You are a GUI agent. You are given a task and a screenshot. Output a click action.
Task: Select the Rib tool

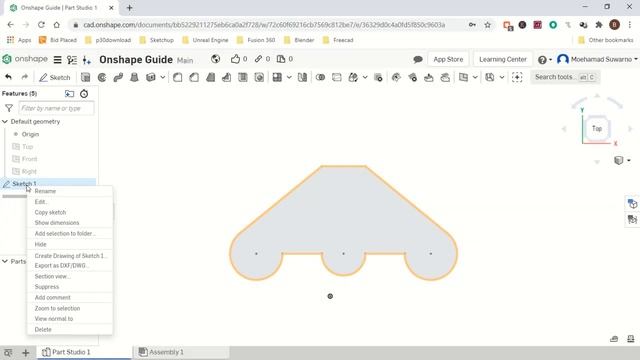(227, 77)
